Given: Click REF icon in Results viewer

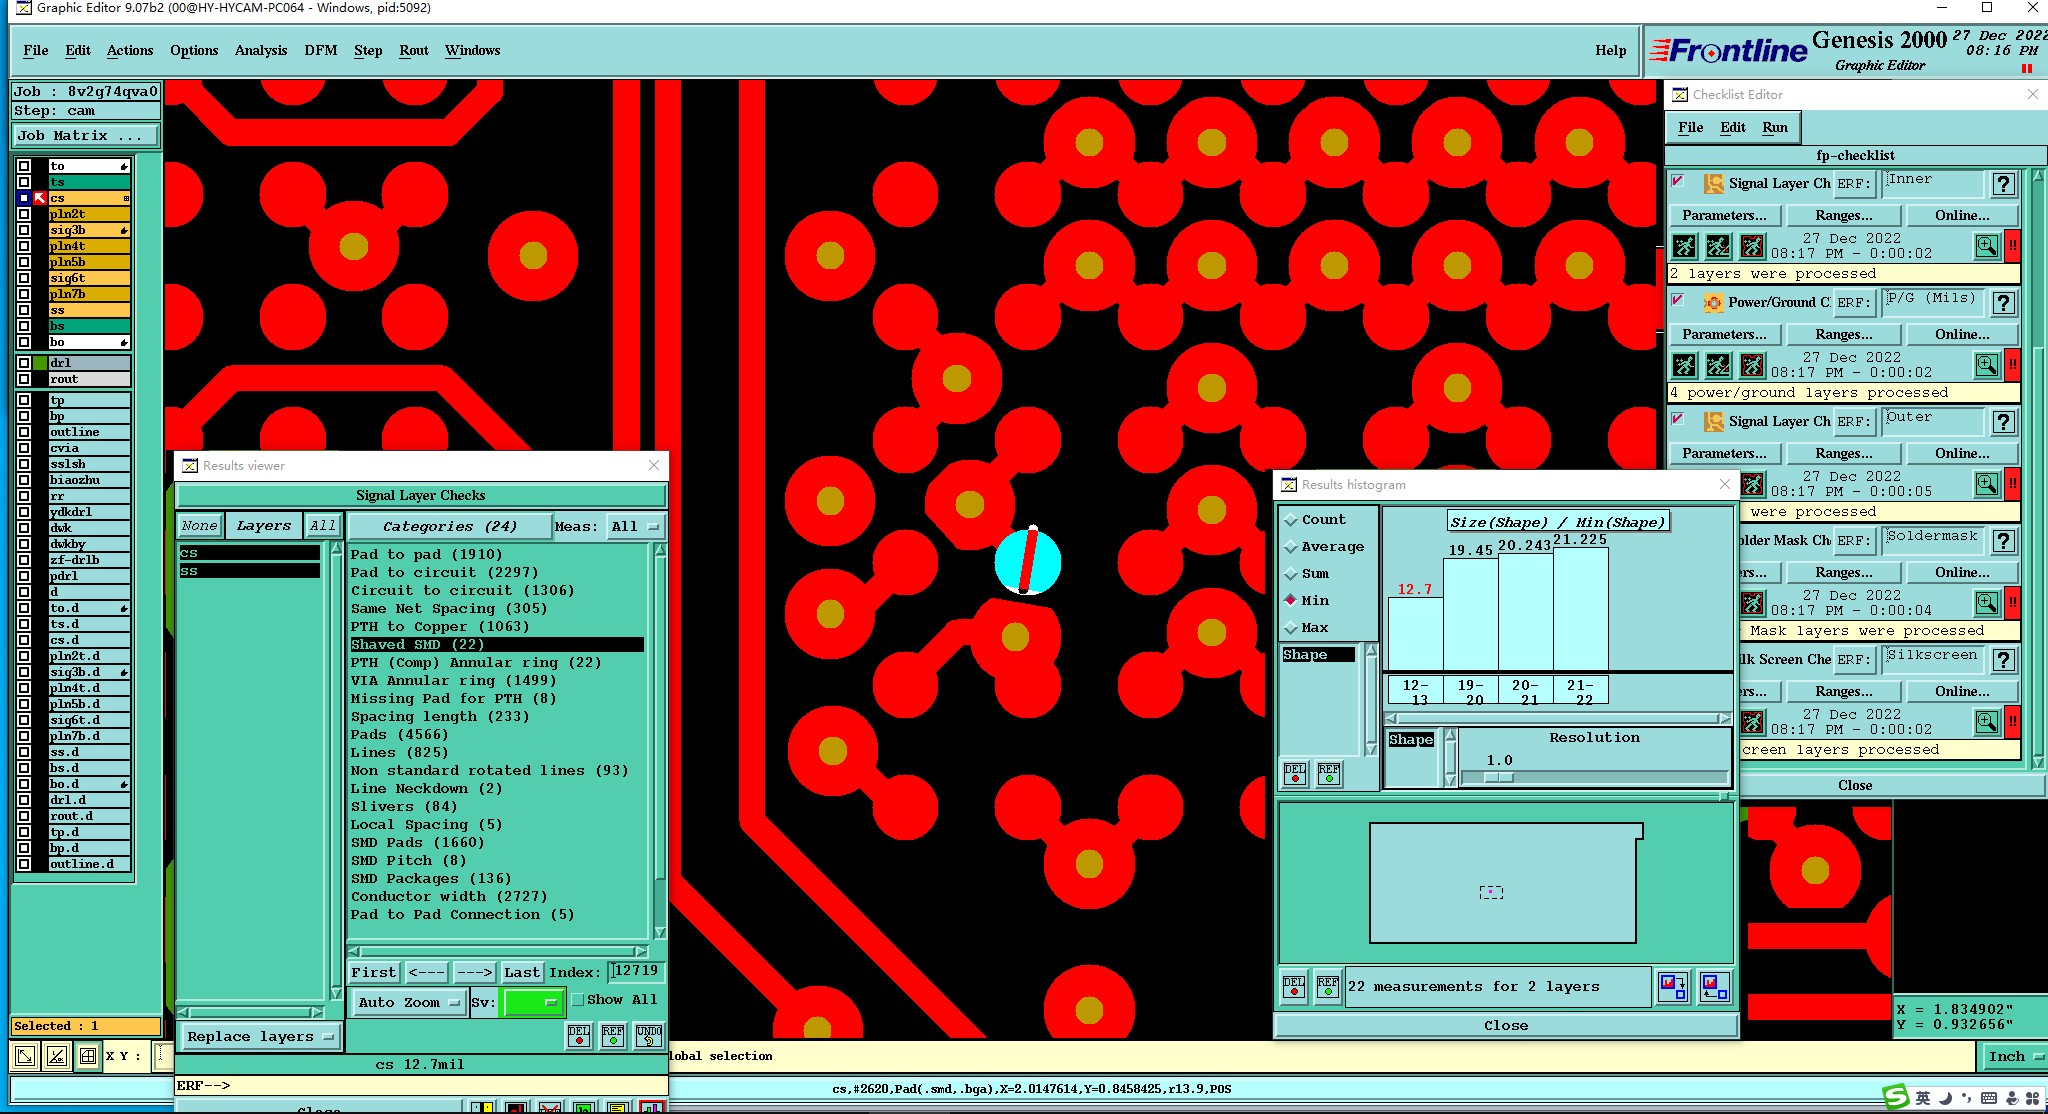Looking at the screenshot, I should tap(613, 1036).
